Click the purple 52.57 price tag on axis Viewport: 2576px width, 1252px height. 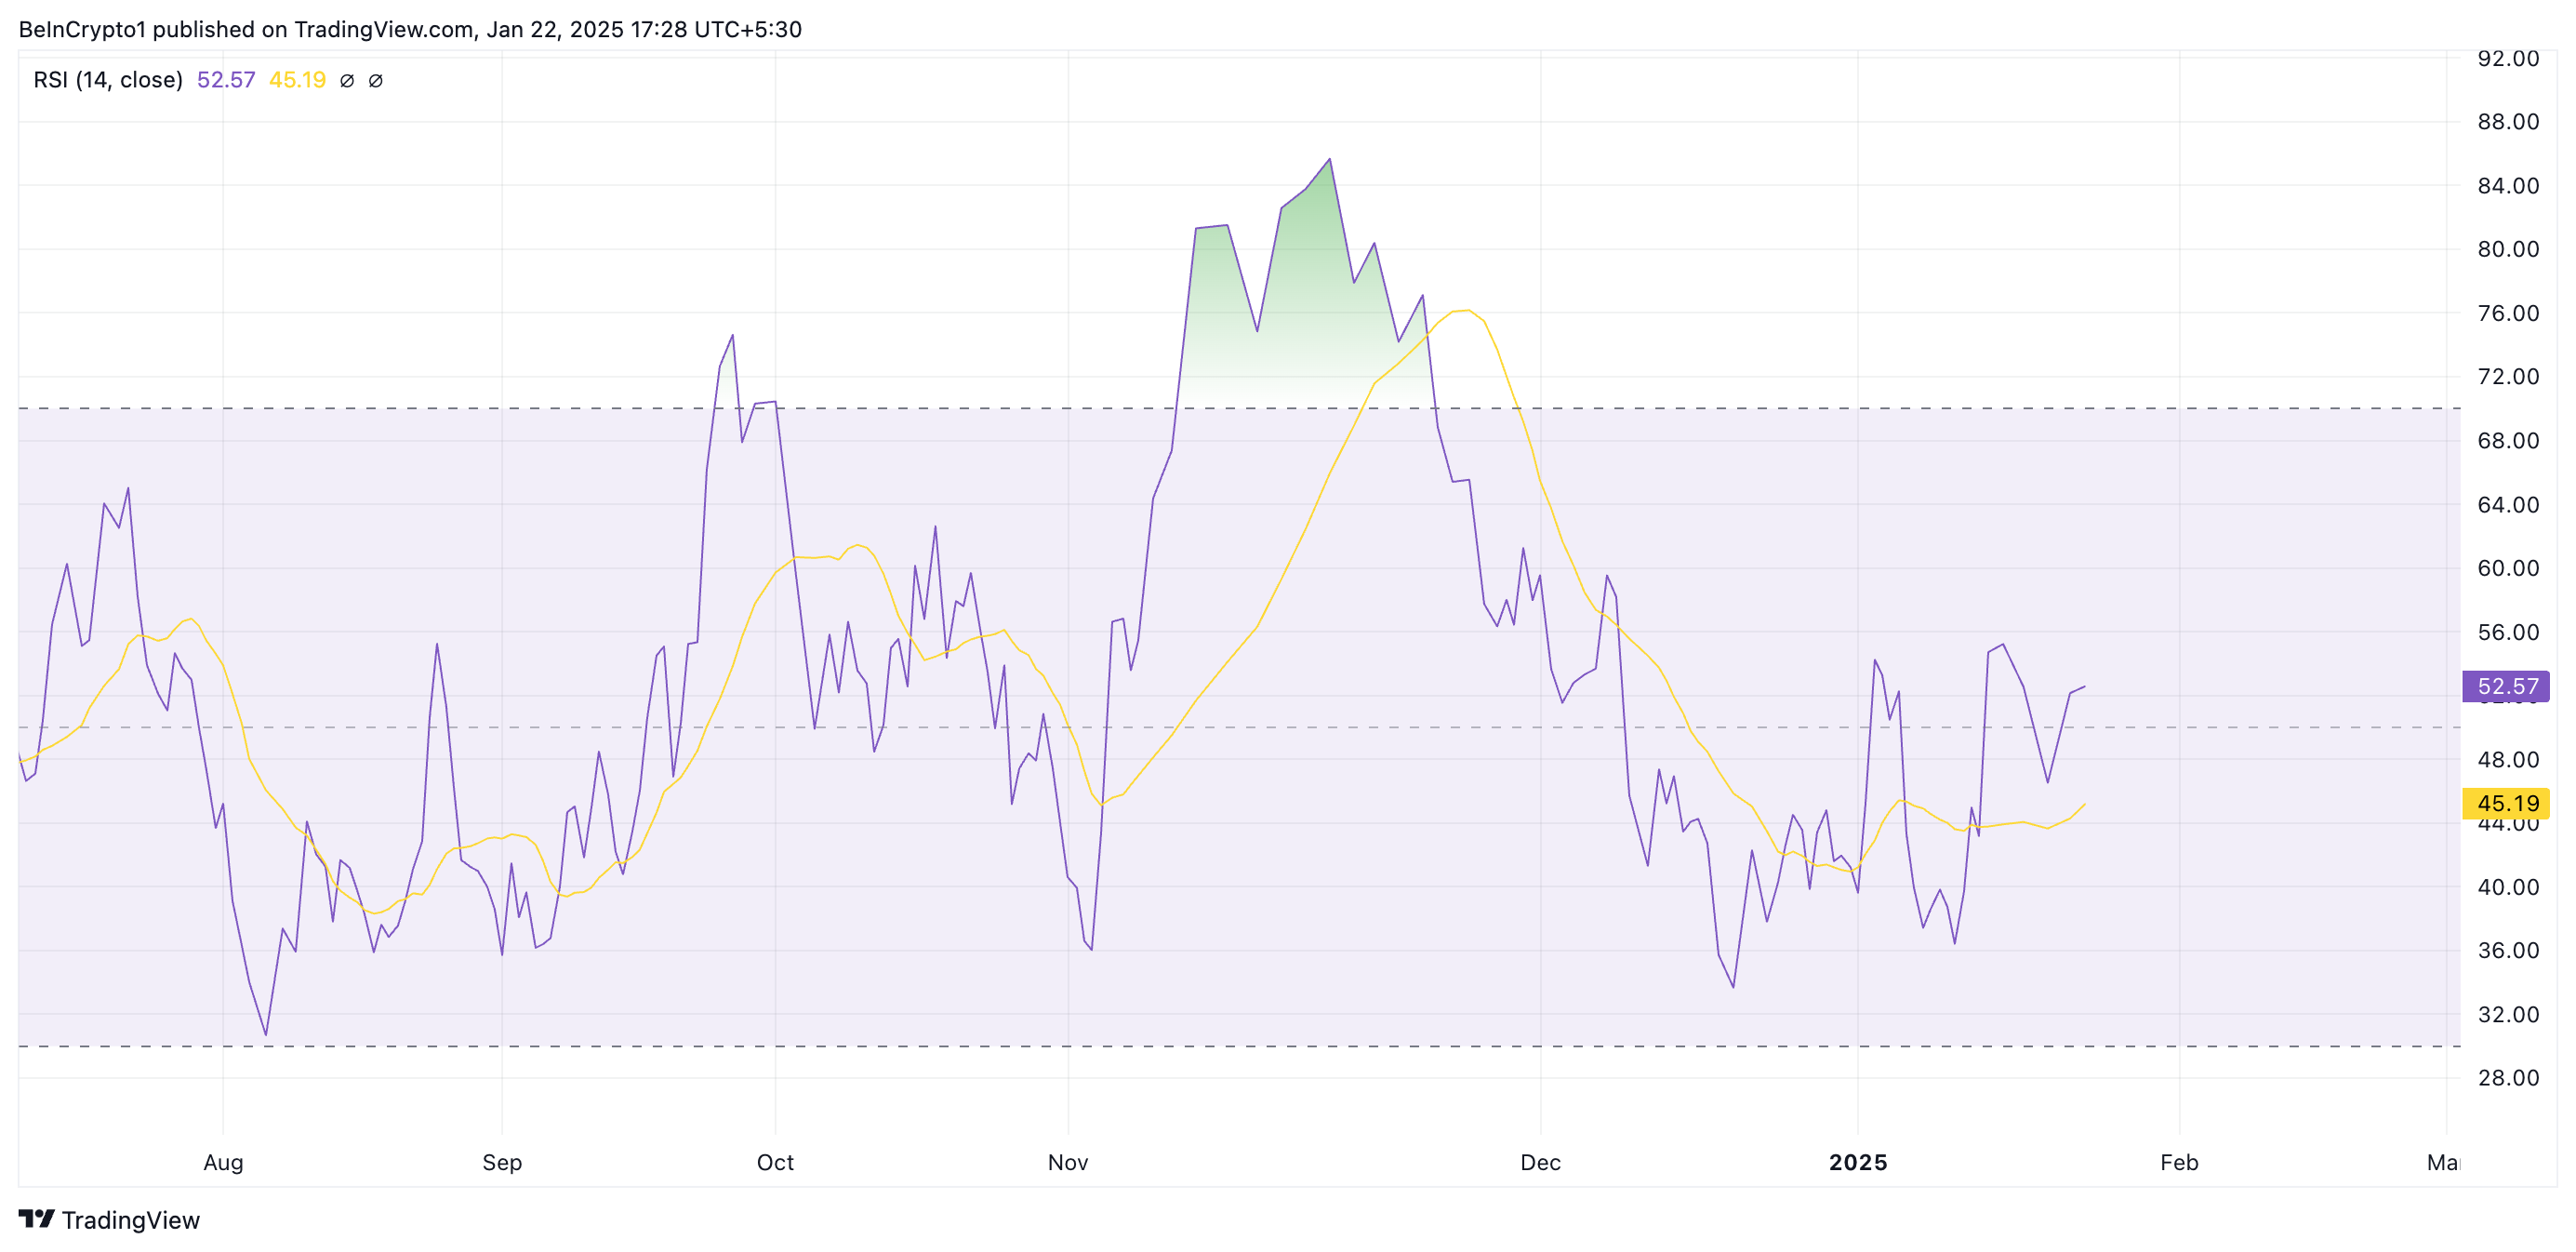tap(2506, 686)
